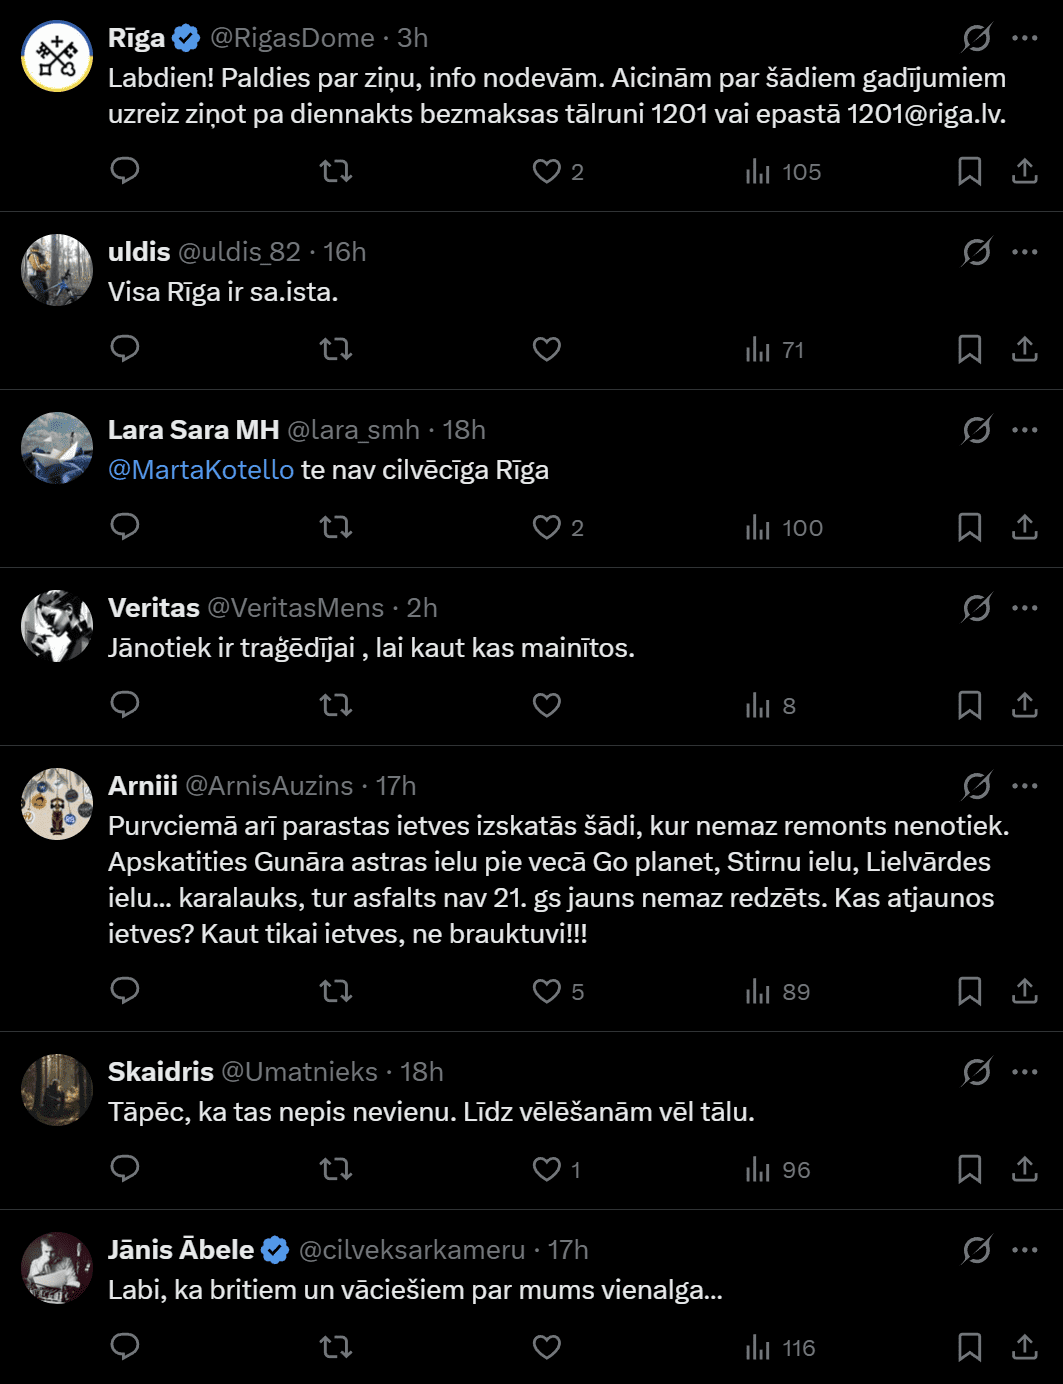
Task: Share the Rīga tweet
Action: pos(1024,171)
